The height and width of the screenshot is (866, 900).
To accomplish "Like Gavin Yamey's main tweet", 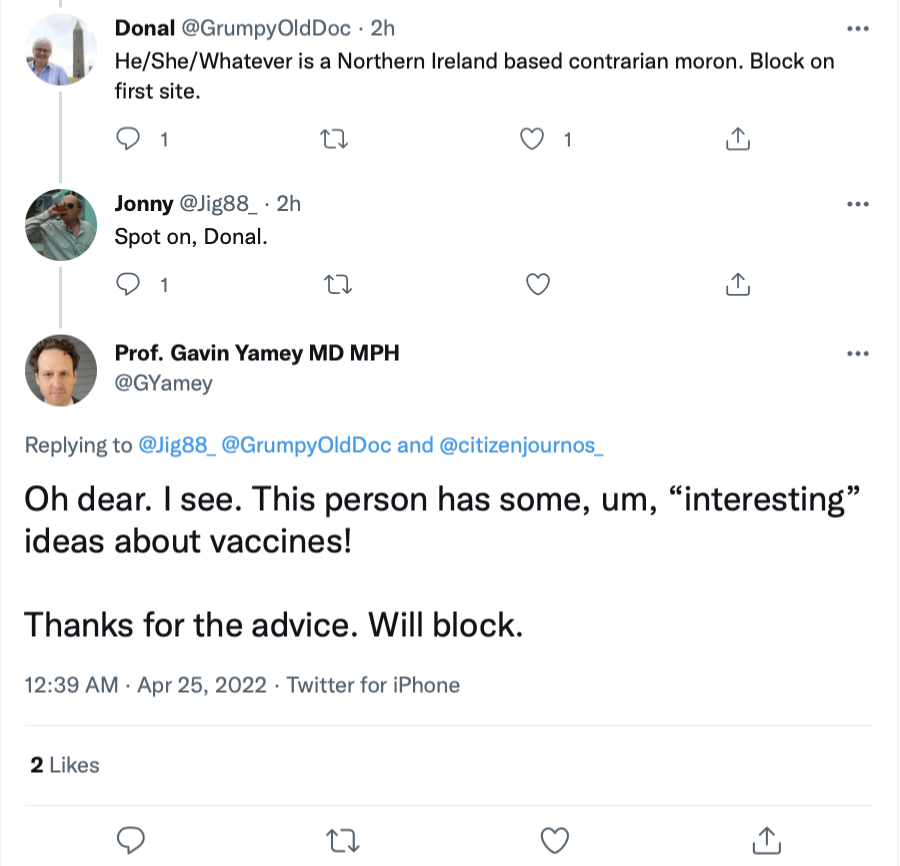I will tap(555, 840).
